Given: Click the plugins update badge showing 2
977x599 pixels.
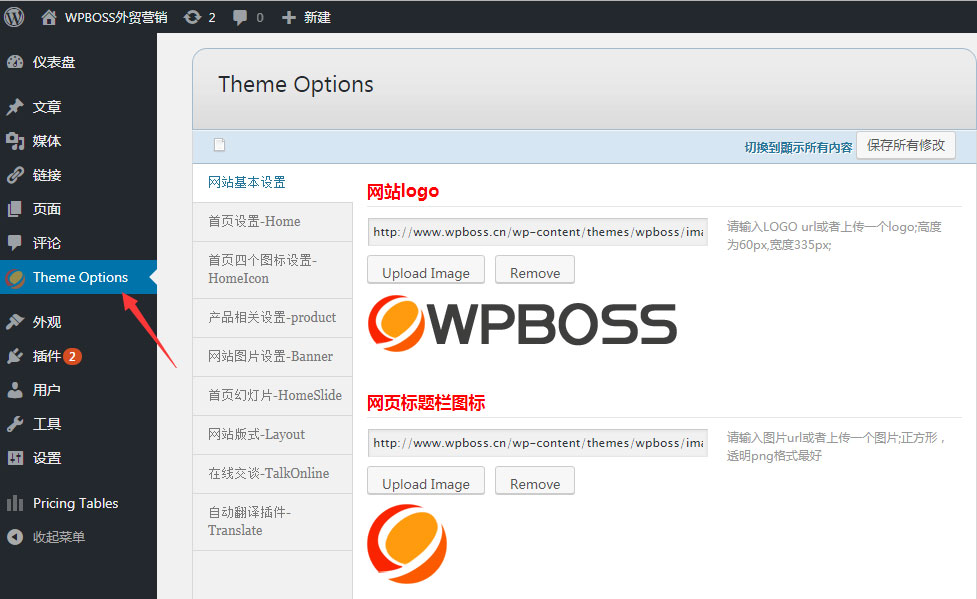Looking at the screenshot, I should coord(72,357).
